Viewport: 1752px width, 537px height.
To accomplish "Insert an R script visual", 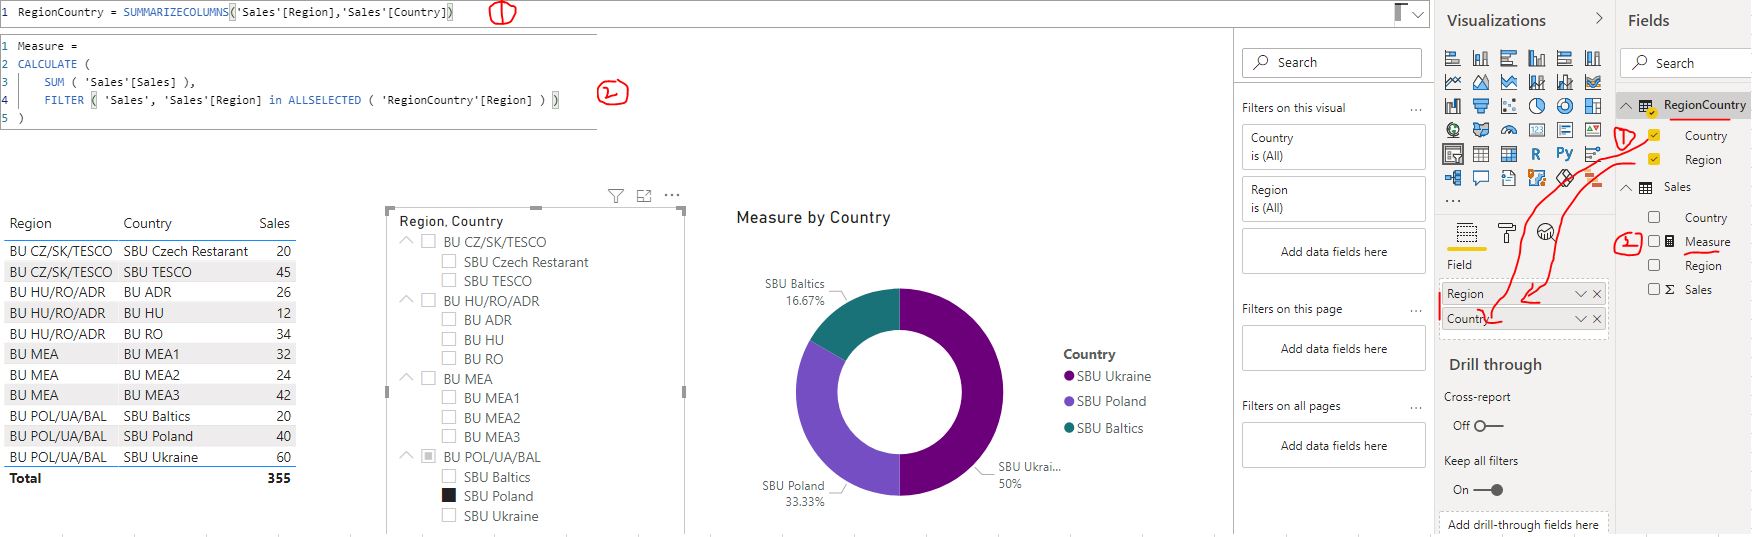I will coord(1537,154).
